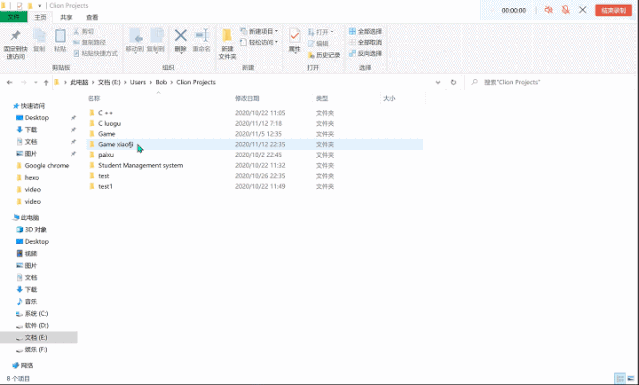Click 复制路径 in clipboard group

tap(89, 42)
